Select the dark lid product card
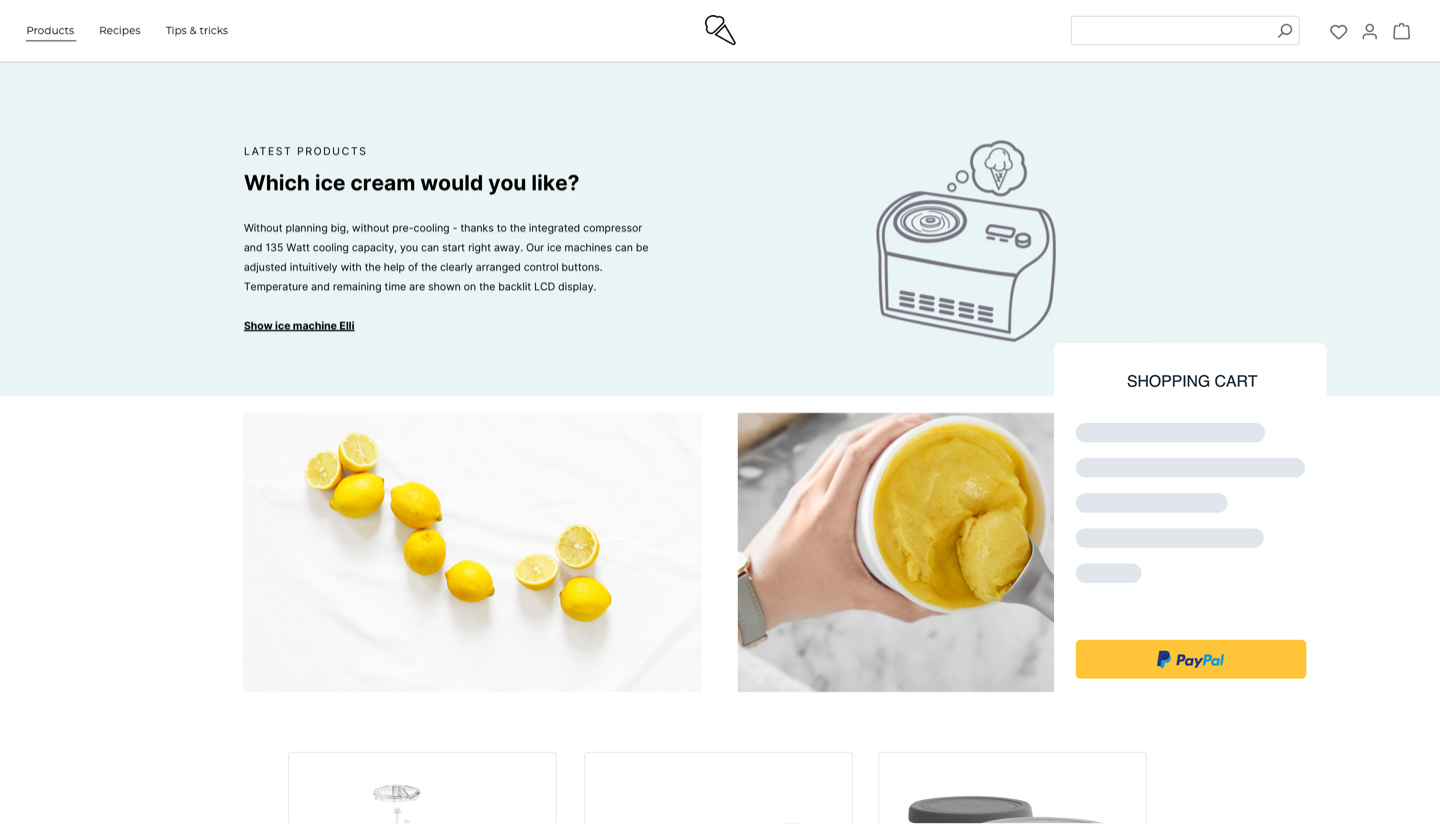Viewport: 1440px width, 824px height. [x=1012, y=788]
